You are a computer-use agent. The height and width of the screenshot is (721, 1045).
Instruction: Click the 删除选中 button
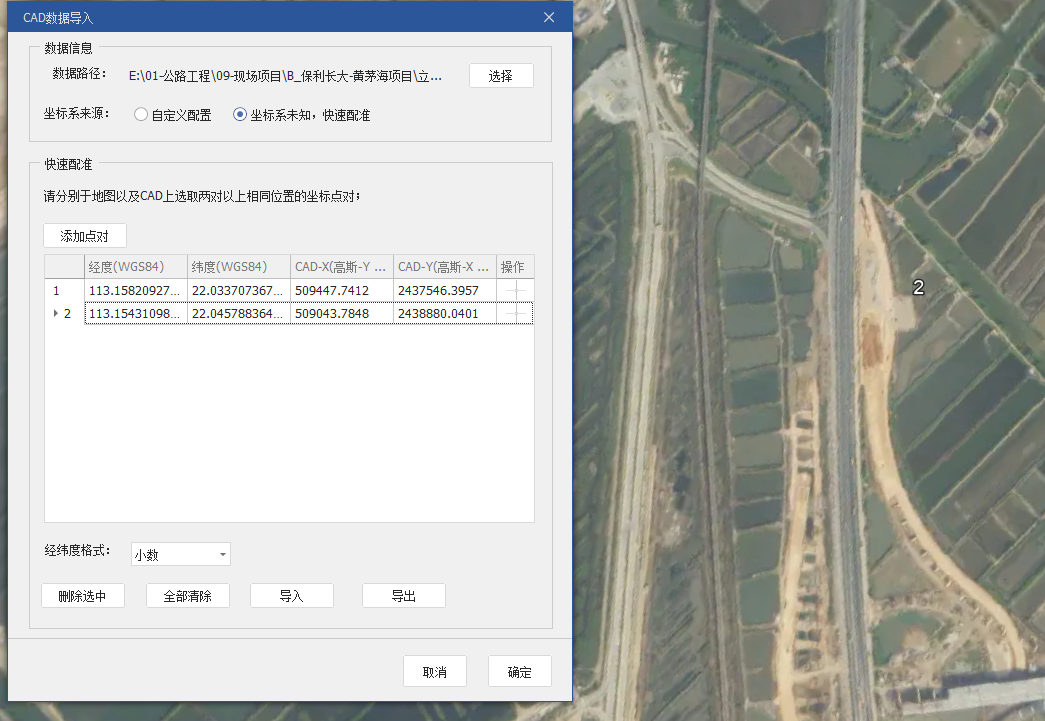[83, 596]
